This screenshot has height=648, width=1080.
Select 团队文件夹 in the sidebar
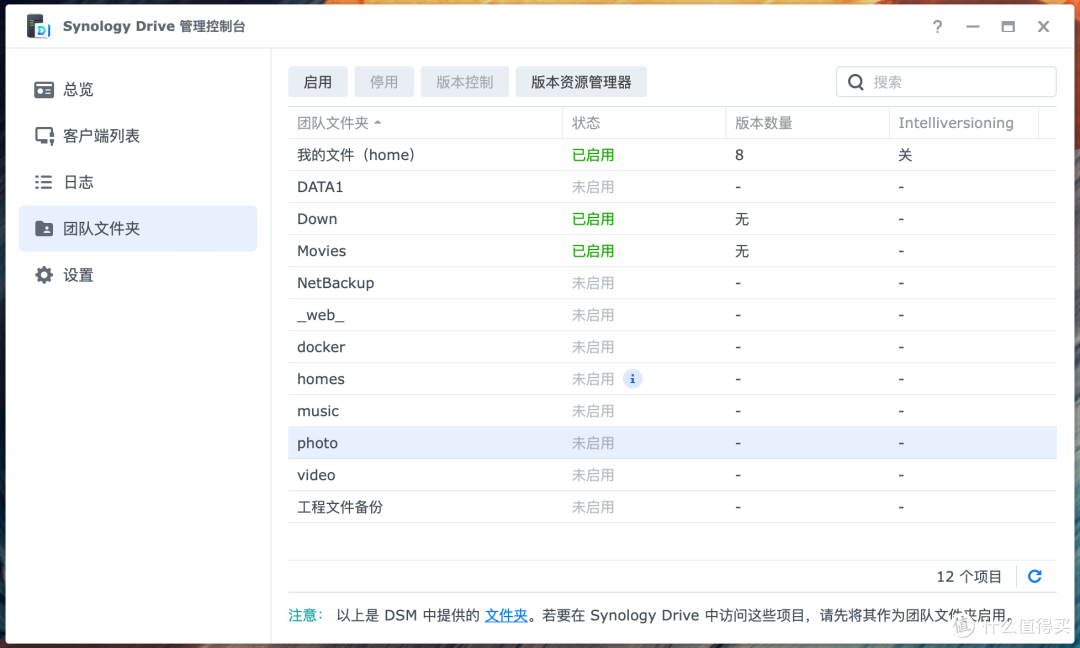click(x=101, y=229)
